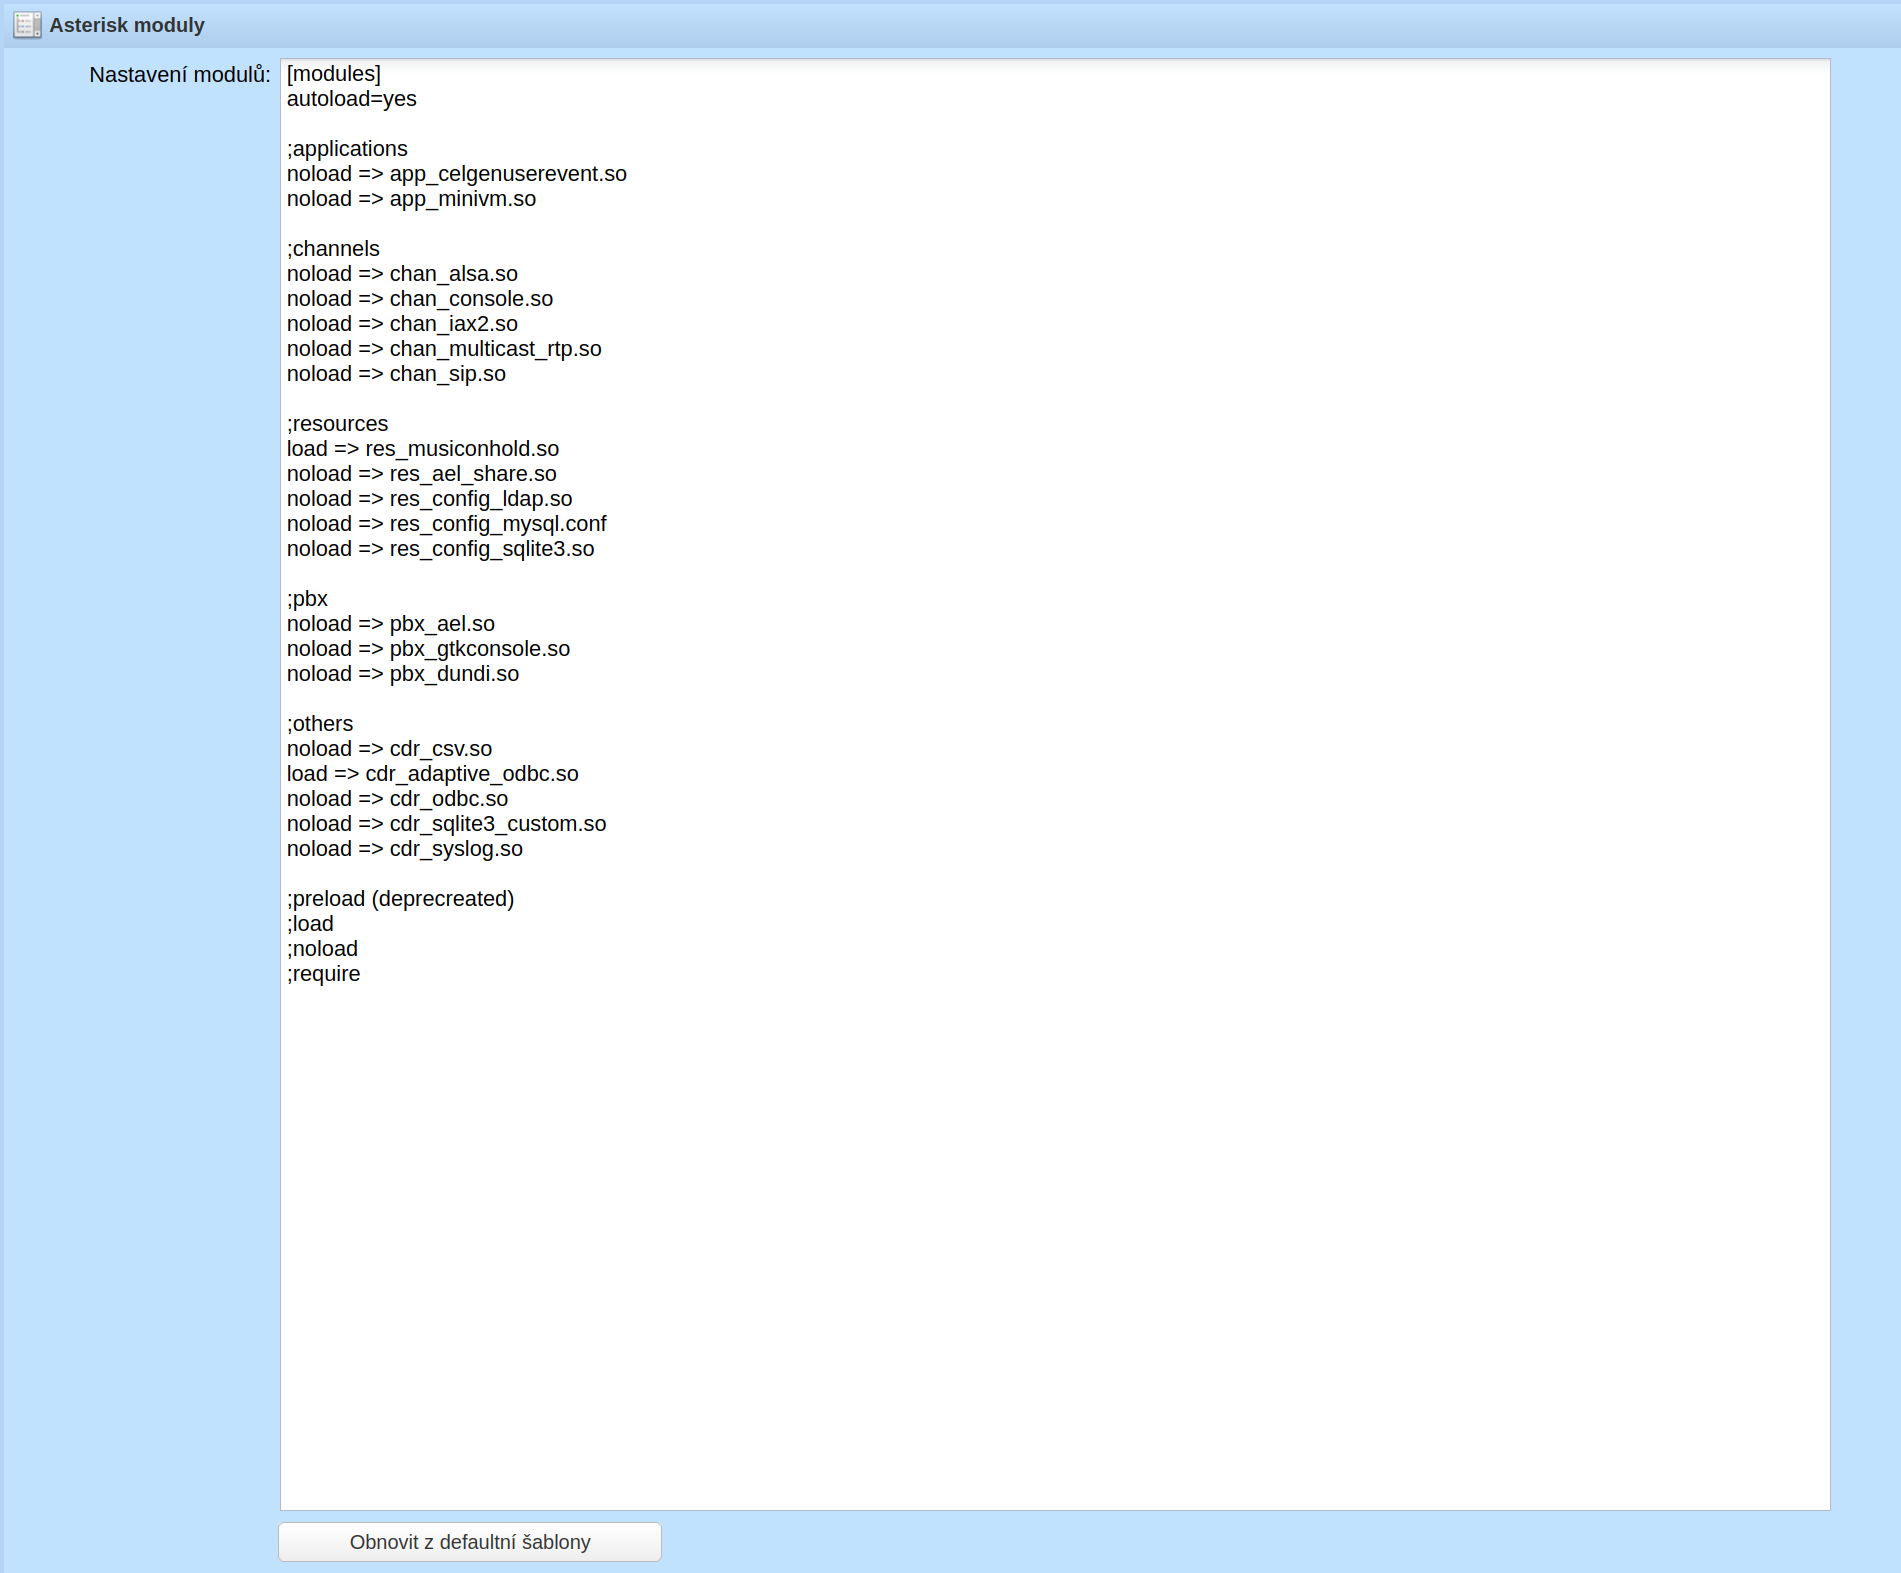Screen dimensions: 1901x1573
Task: Click the 'Asterisk moduly' panel title
Action: (x=127, y=25)
